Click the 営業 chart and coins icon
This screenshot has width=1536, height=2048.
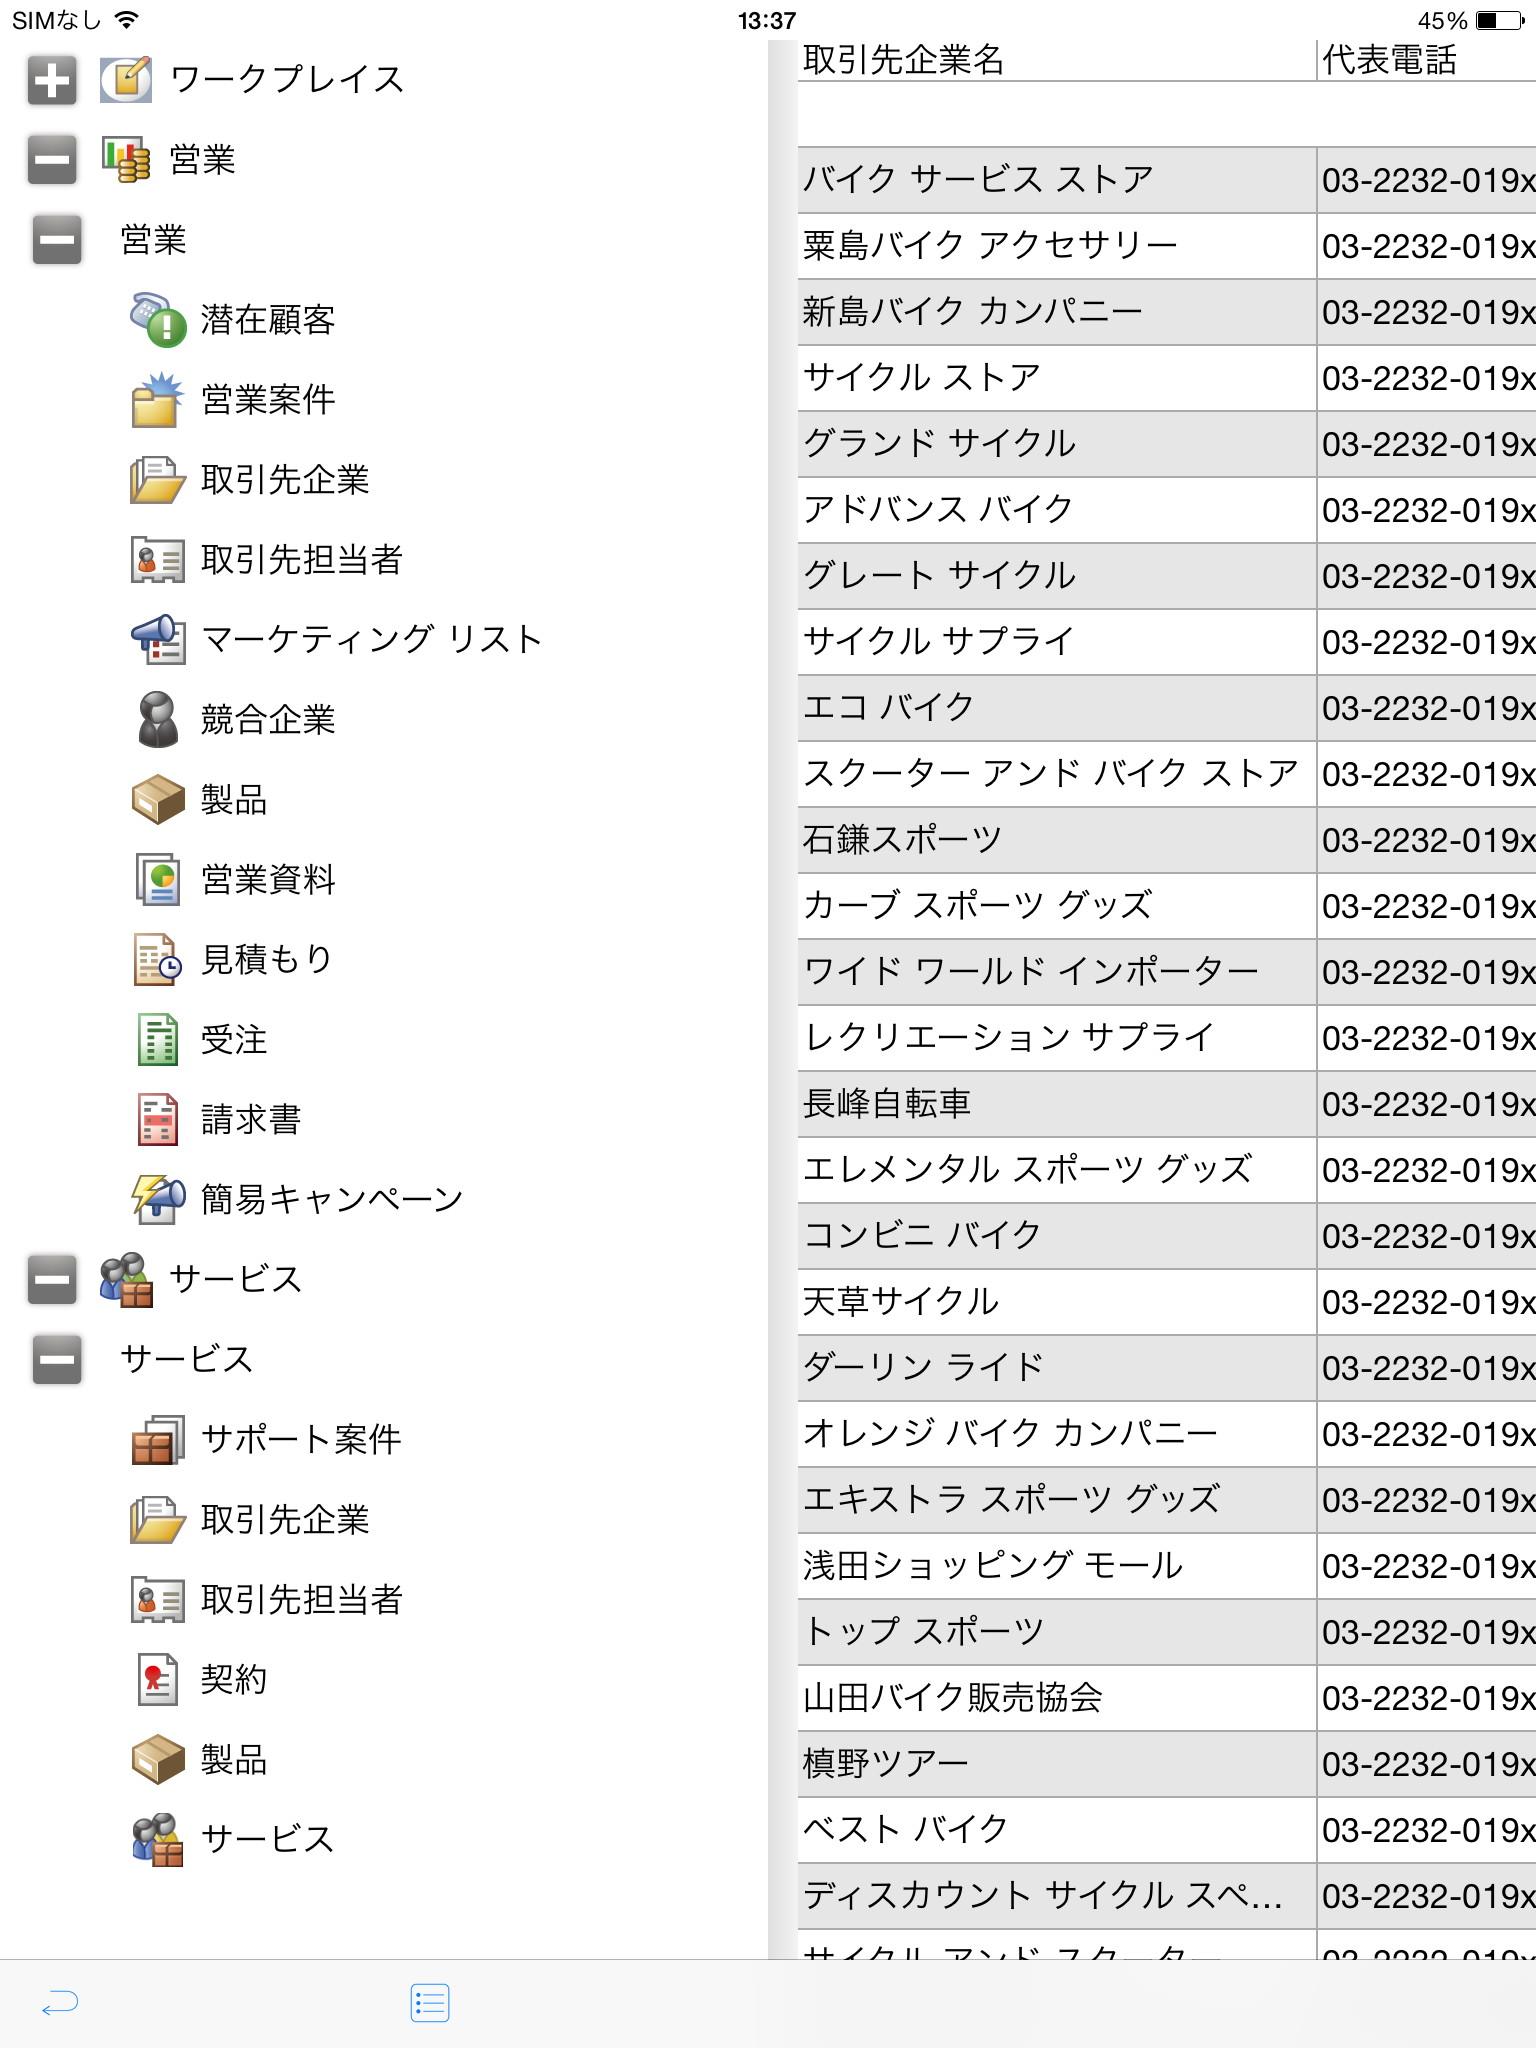(126, 160)
